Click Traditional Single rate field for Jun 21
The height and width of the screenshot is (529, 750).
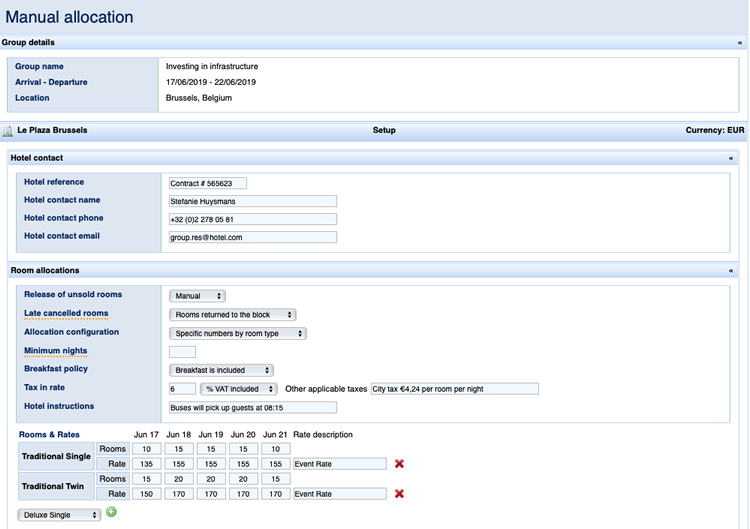[276, 464]
